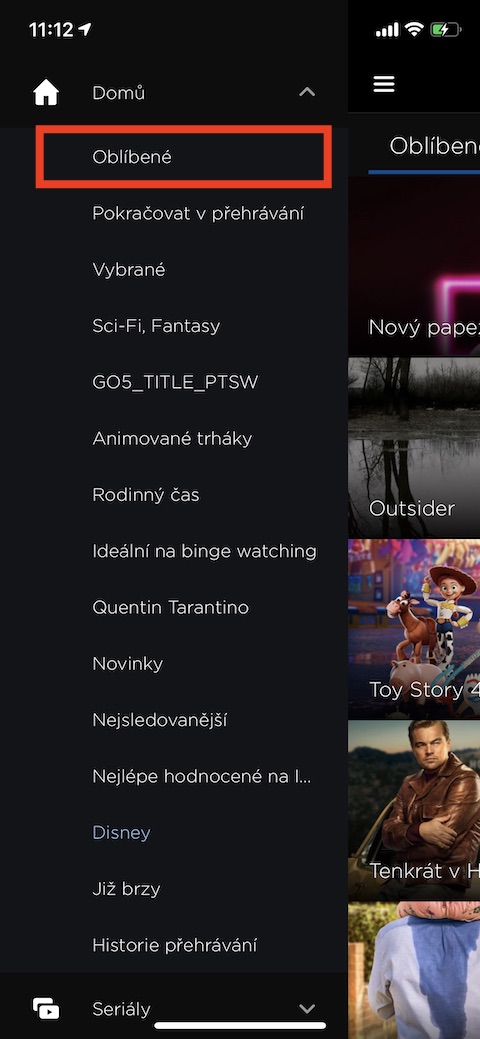Tap the hamburger menu icon
This screenshot has width=480, height=1039.
384,84
